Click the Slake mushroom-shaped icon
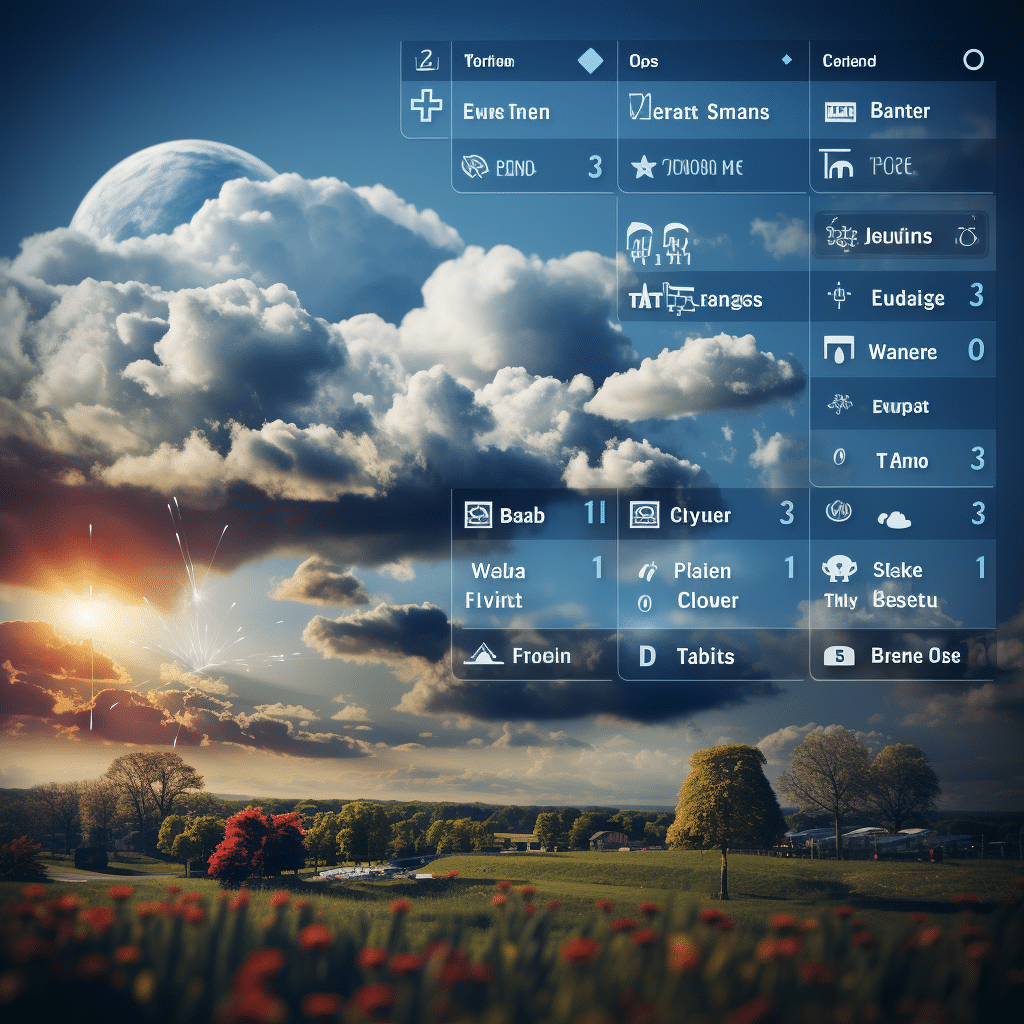The width and height of the screenshot is (1024, 1024). (839, 568)
